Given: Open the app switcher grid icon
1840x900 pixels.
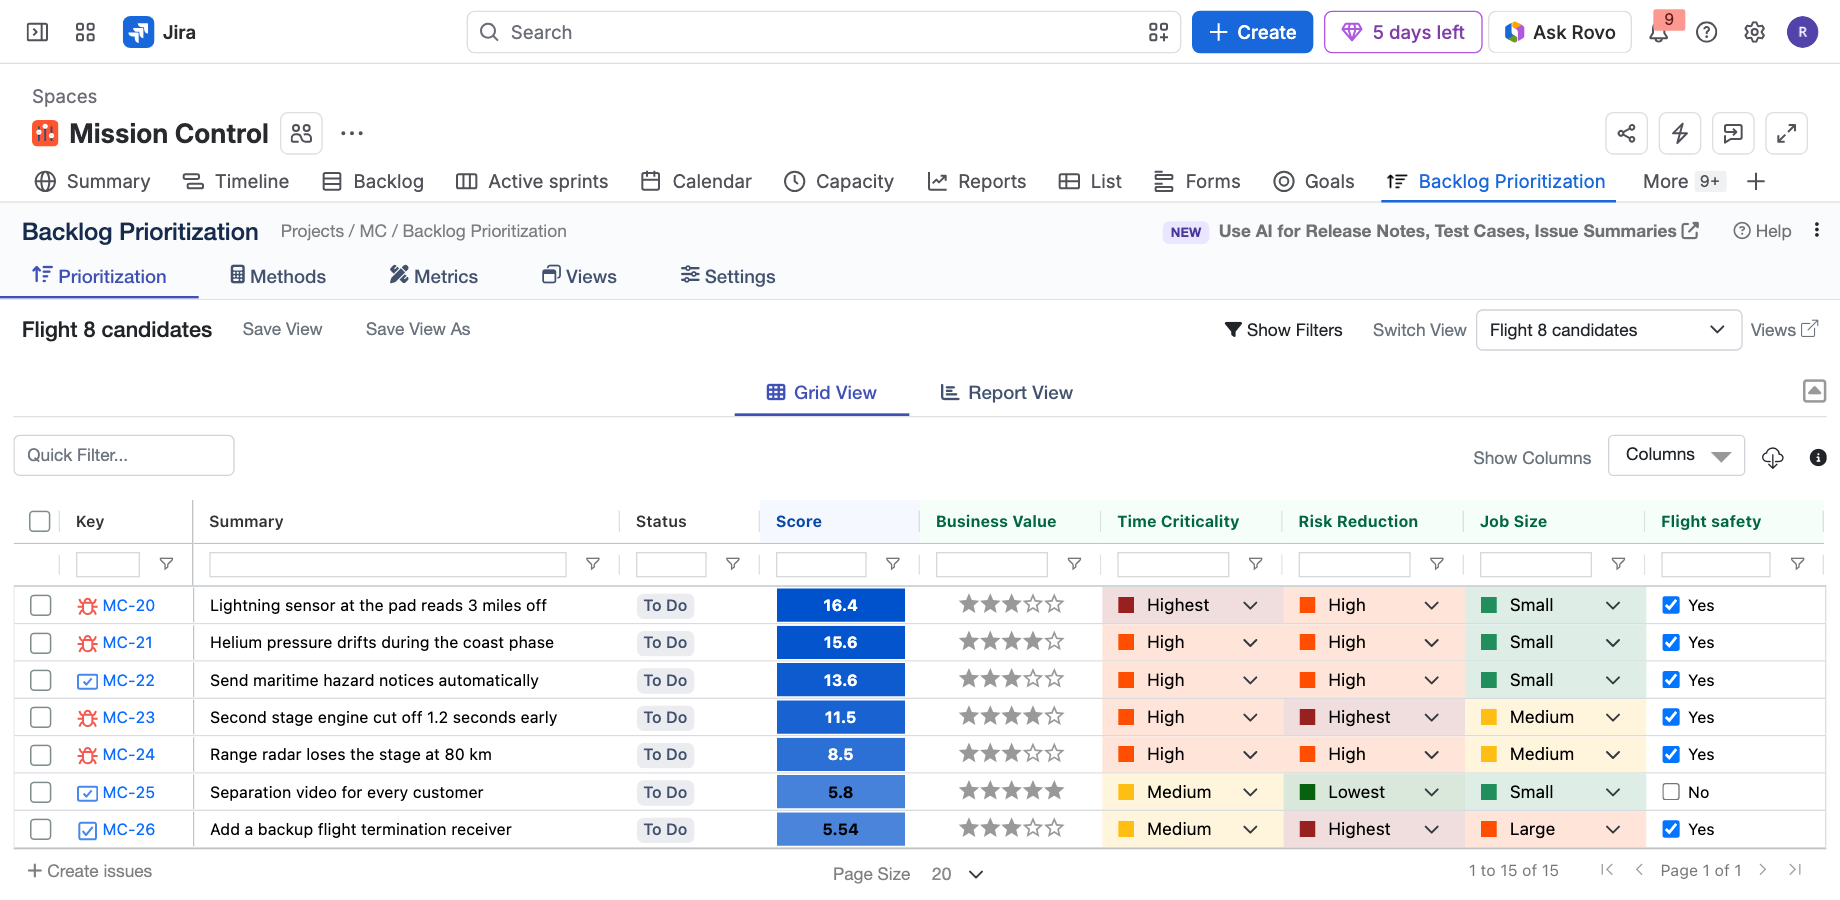Looking at the screenshot, I should pyautogui.click(x=85, y=32).
